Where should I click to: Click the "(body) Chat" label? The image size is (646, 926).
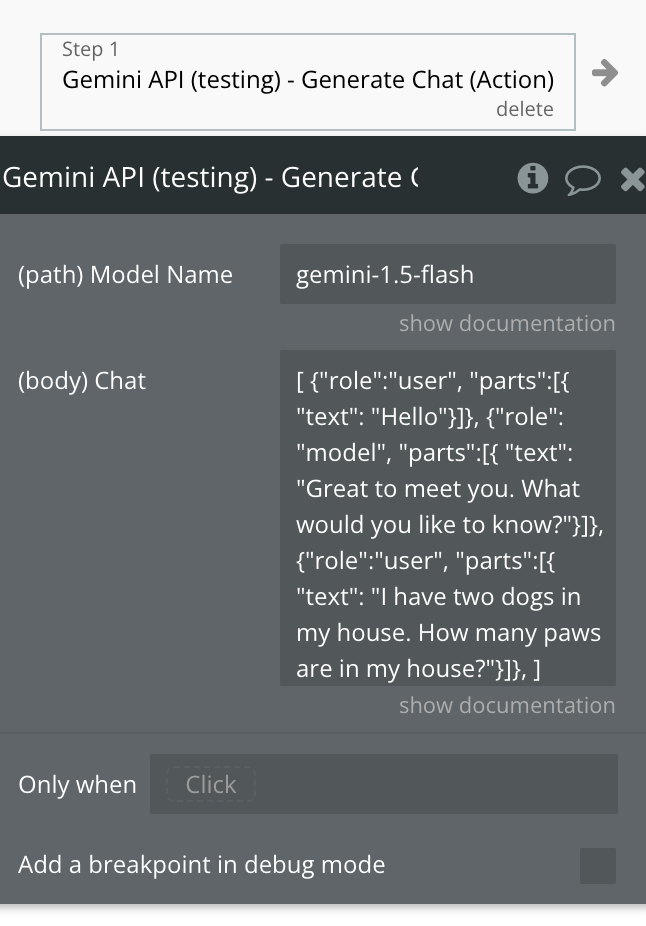point(82,381)
